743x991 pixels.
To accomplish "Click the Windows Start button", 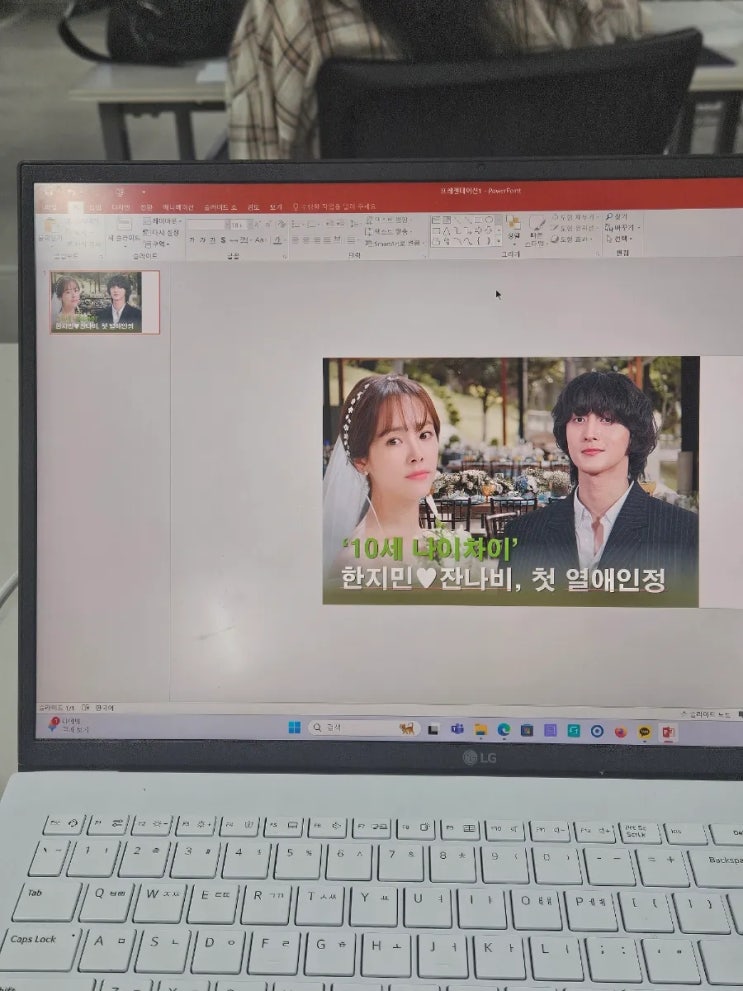I will [294, 727].
